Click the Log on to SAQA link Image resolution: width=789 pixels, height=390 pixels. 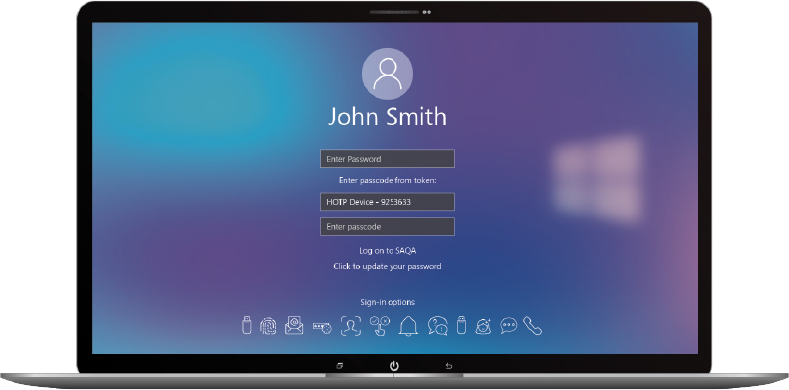click(387, 251)
